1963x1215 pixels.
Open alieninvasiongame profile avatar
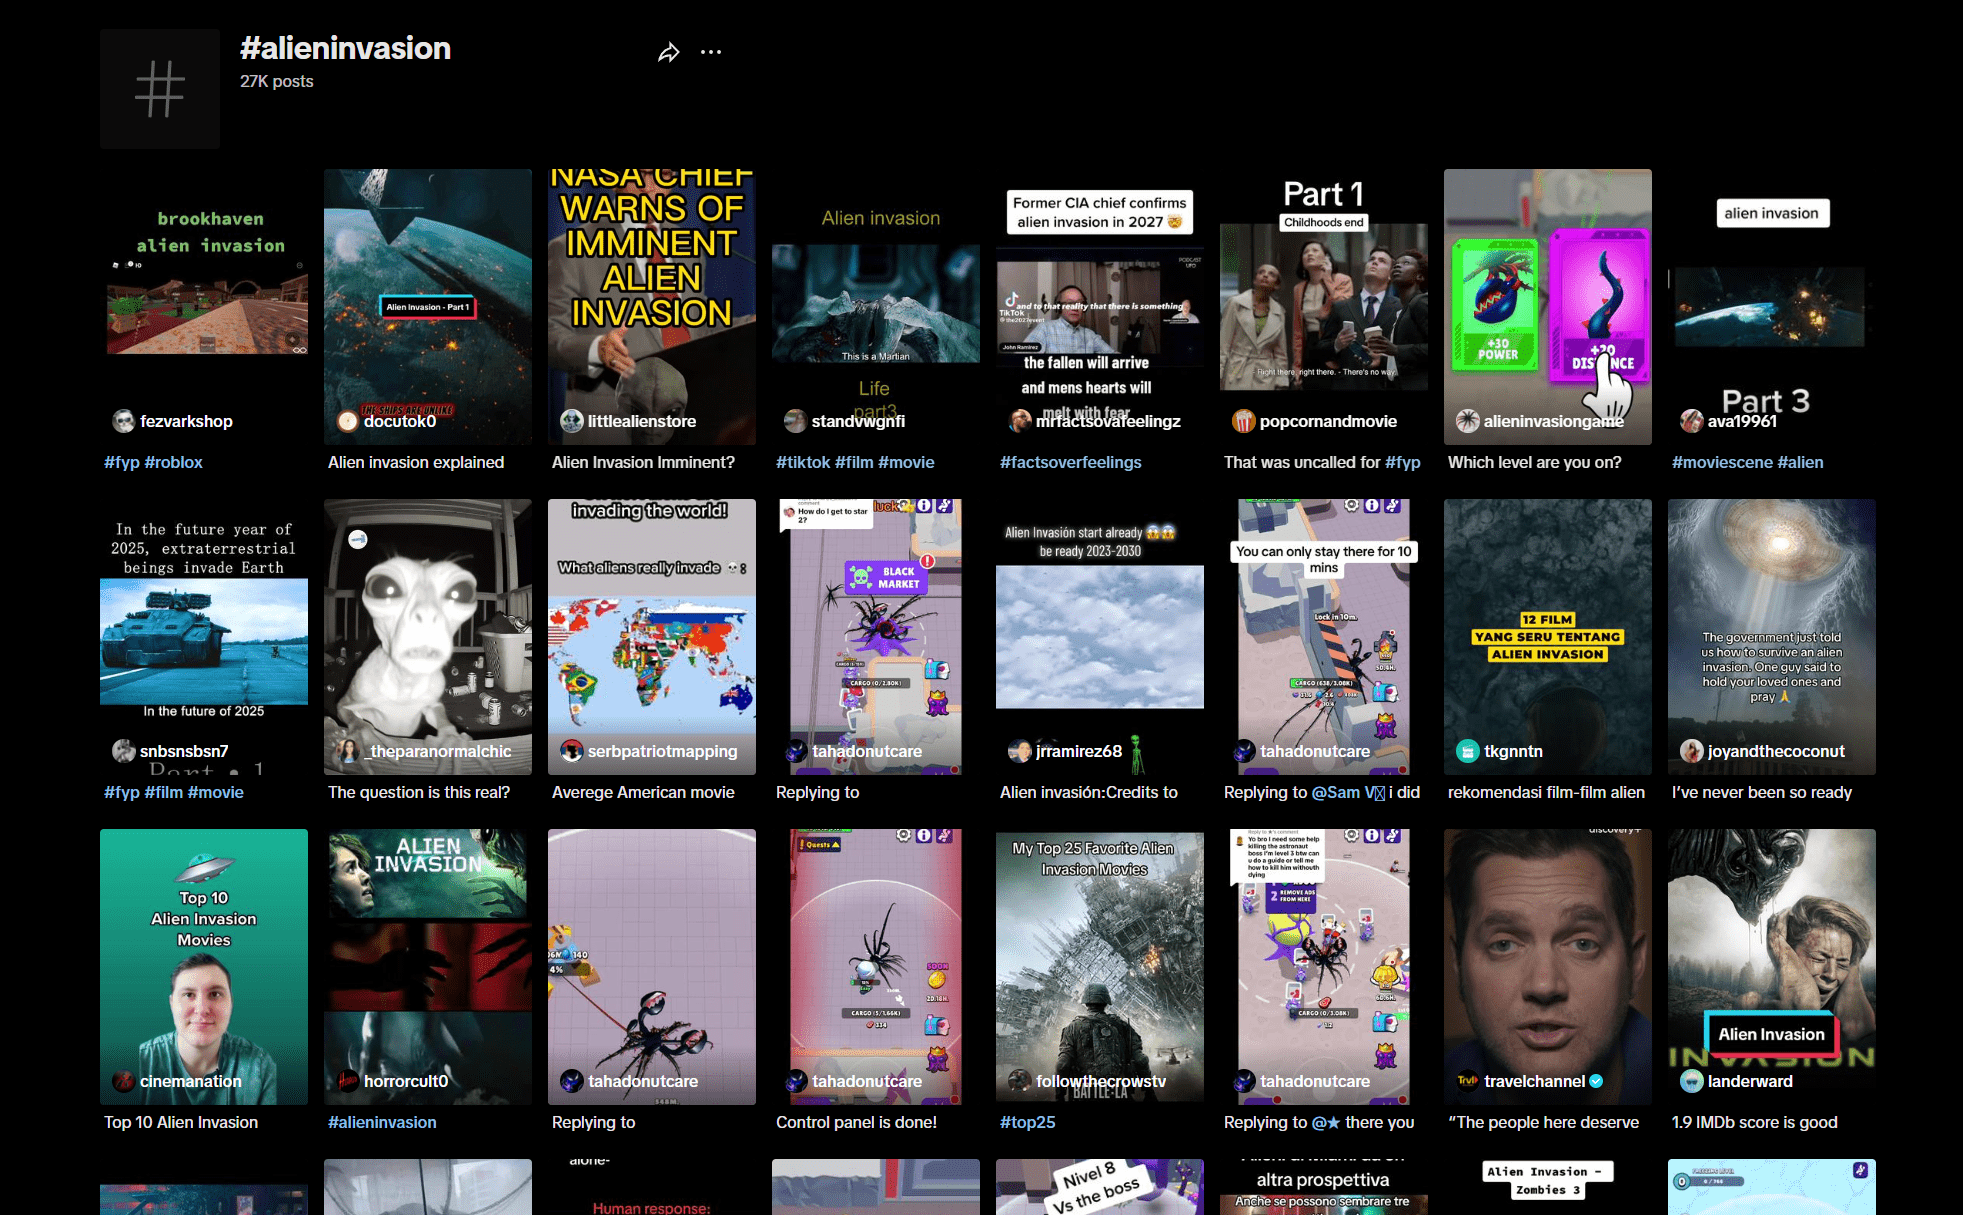point(1467,421)
